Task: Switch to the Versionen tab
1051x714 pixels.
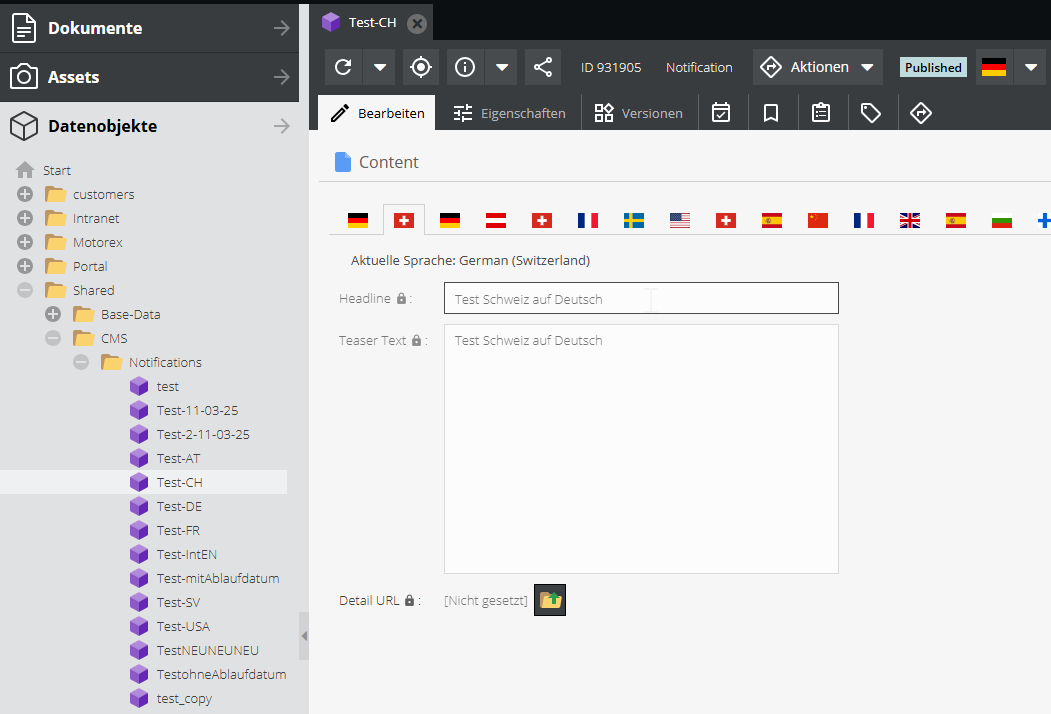Action: click(x=638, y=113)
